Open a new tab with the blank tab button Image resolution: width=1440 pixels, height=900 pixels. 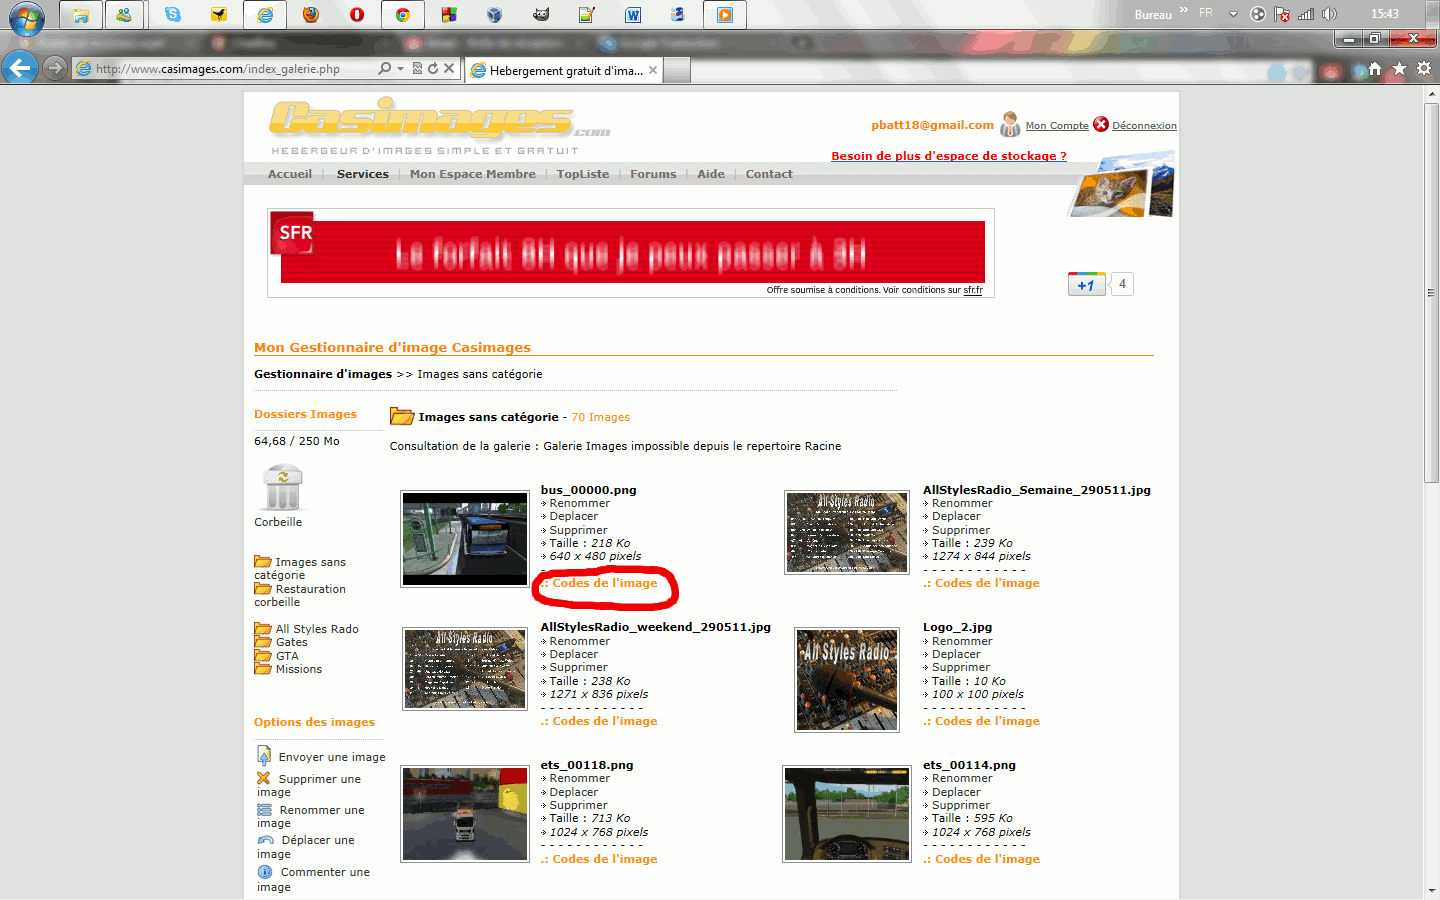click(677, 70)
